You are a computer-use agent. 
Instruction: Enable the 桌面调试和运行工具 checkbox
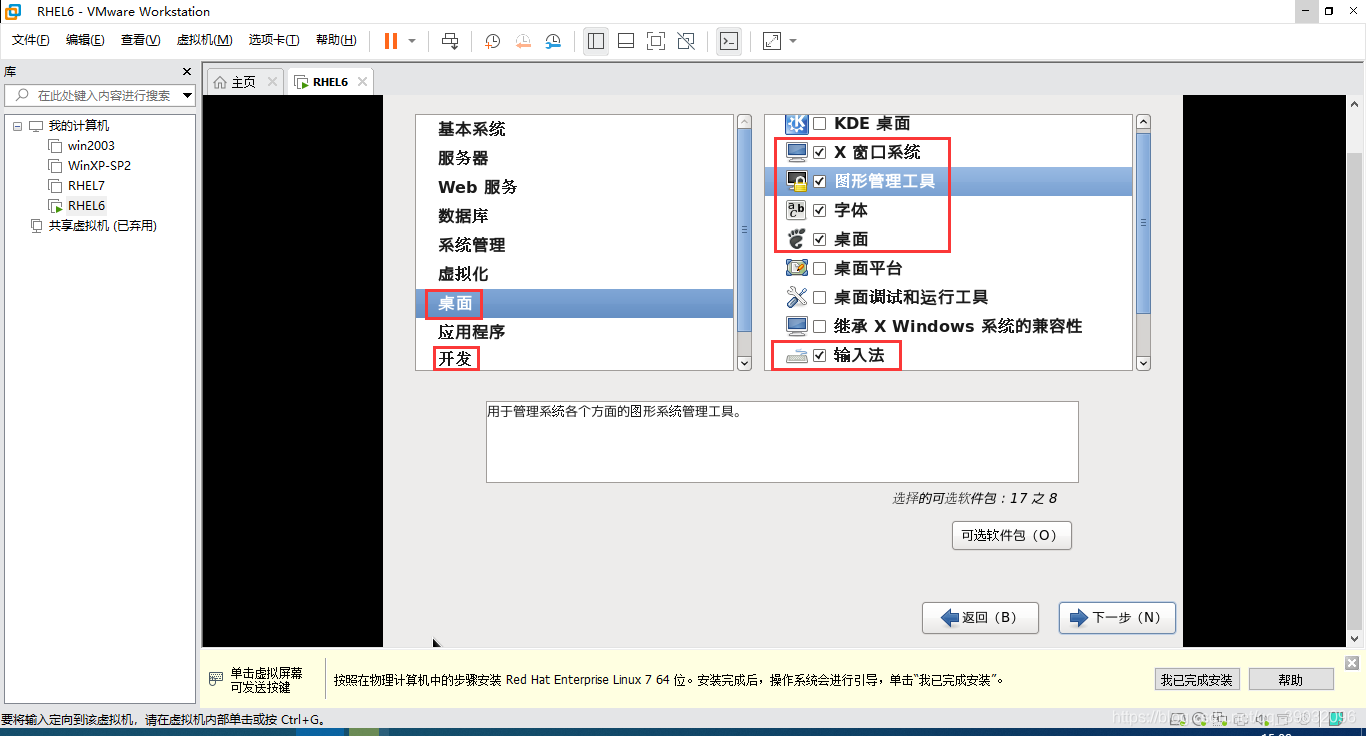pos(819,298)
